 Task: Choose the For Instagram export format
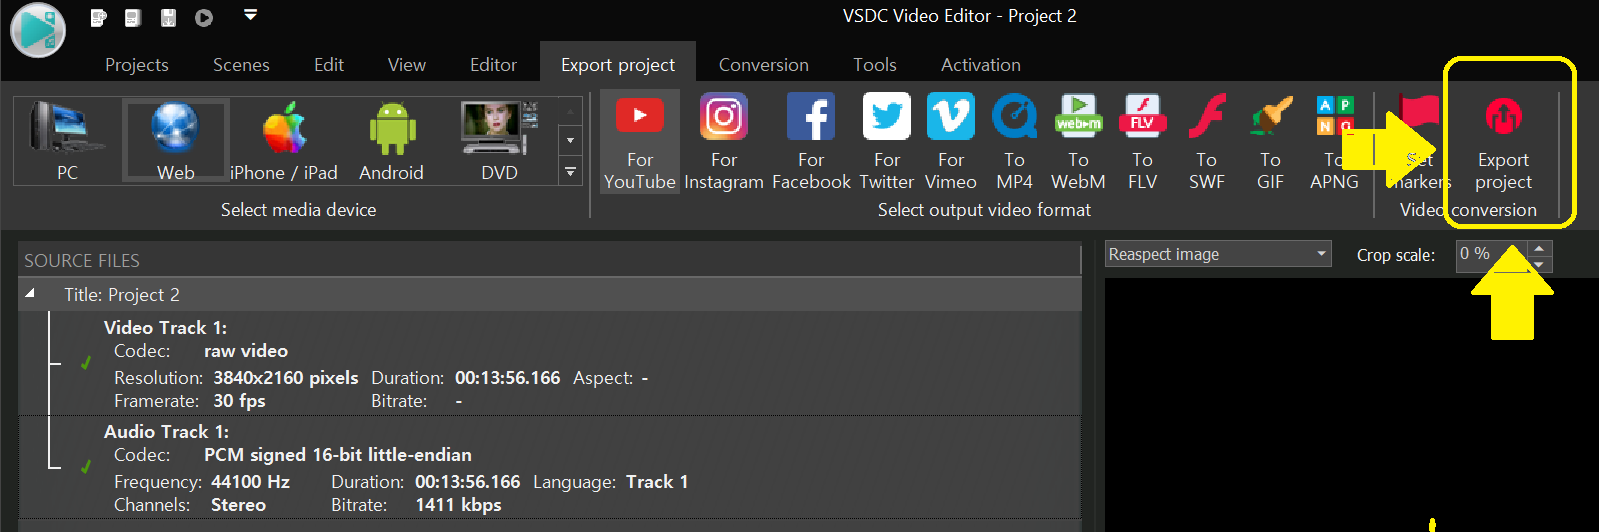tap(724, 140)
